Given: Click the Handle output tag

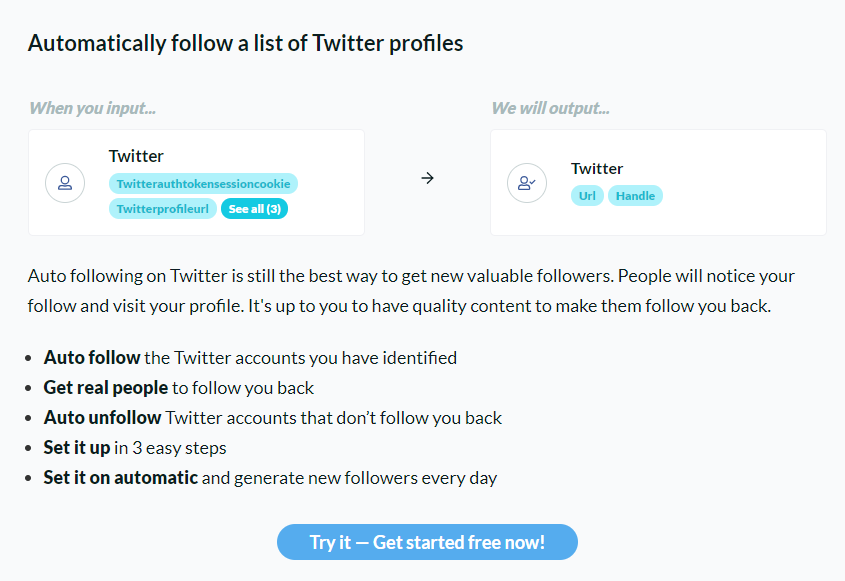Looking at the screenshot, I should (x=635, y=196).
